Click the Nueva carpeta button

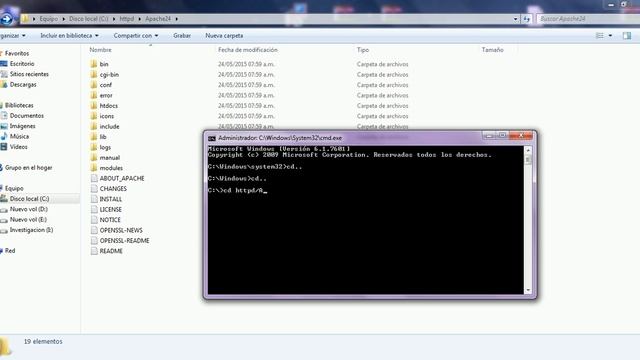[x=224, y=36]
